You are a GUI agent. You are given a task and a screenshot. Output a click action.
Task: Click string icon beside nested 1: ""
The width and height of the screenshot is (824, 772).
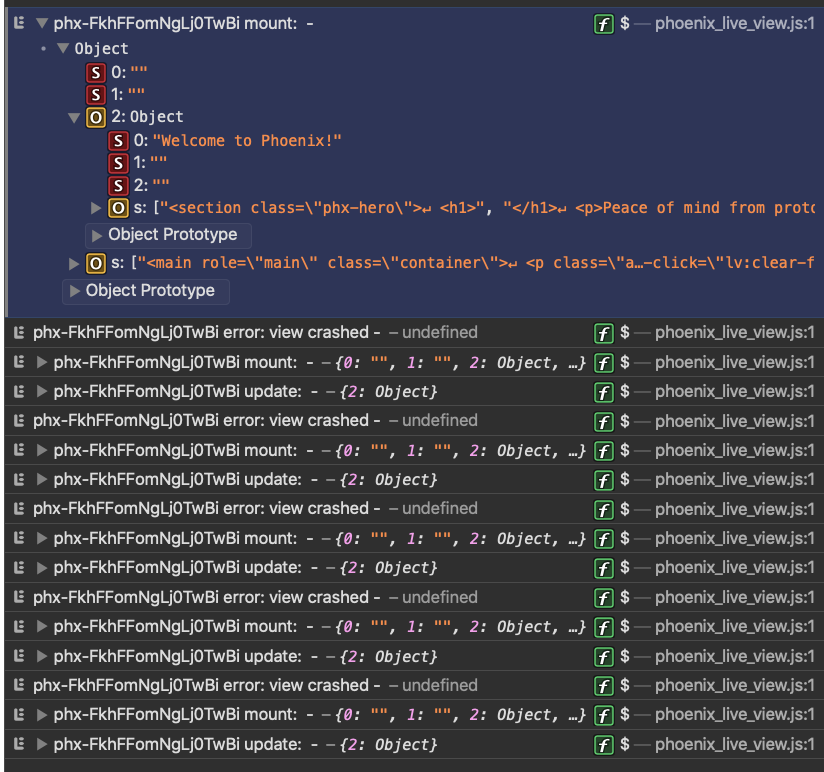[118, 163]
